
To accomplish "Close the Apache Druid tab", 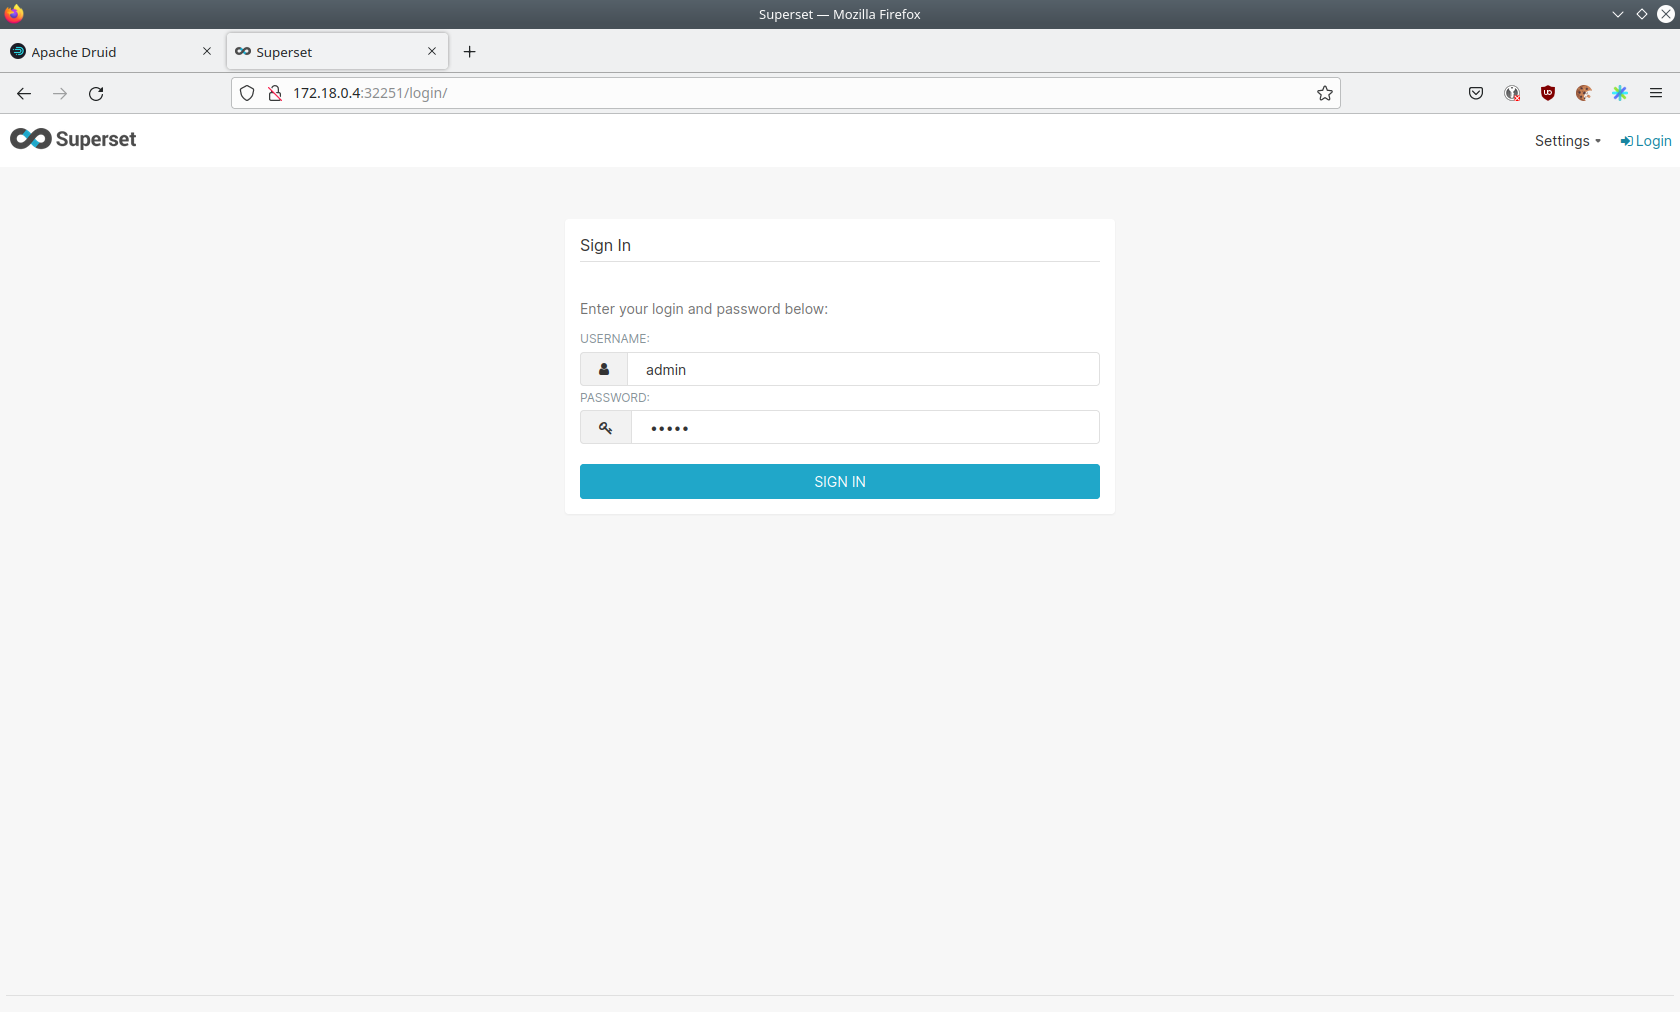I will (x=207, y=51).
